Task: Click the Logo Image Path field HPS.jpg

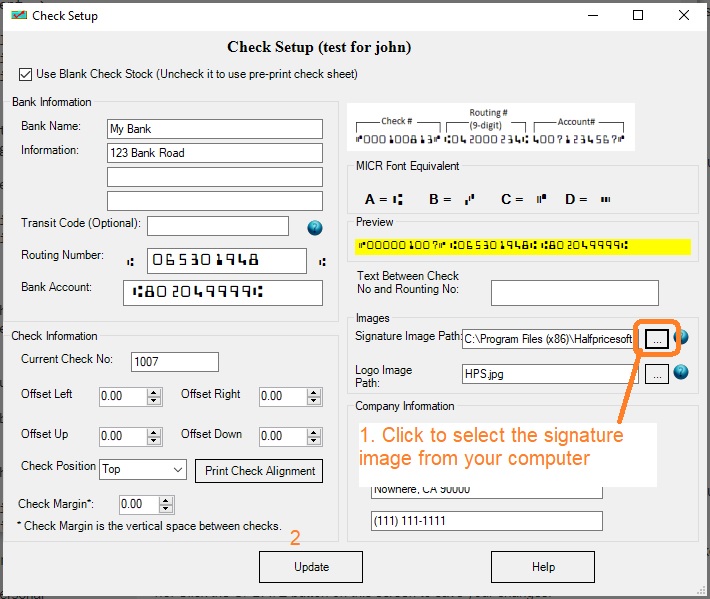Action: coord(550,374)
